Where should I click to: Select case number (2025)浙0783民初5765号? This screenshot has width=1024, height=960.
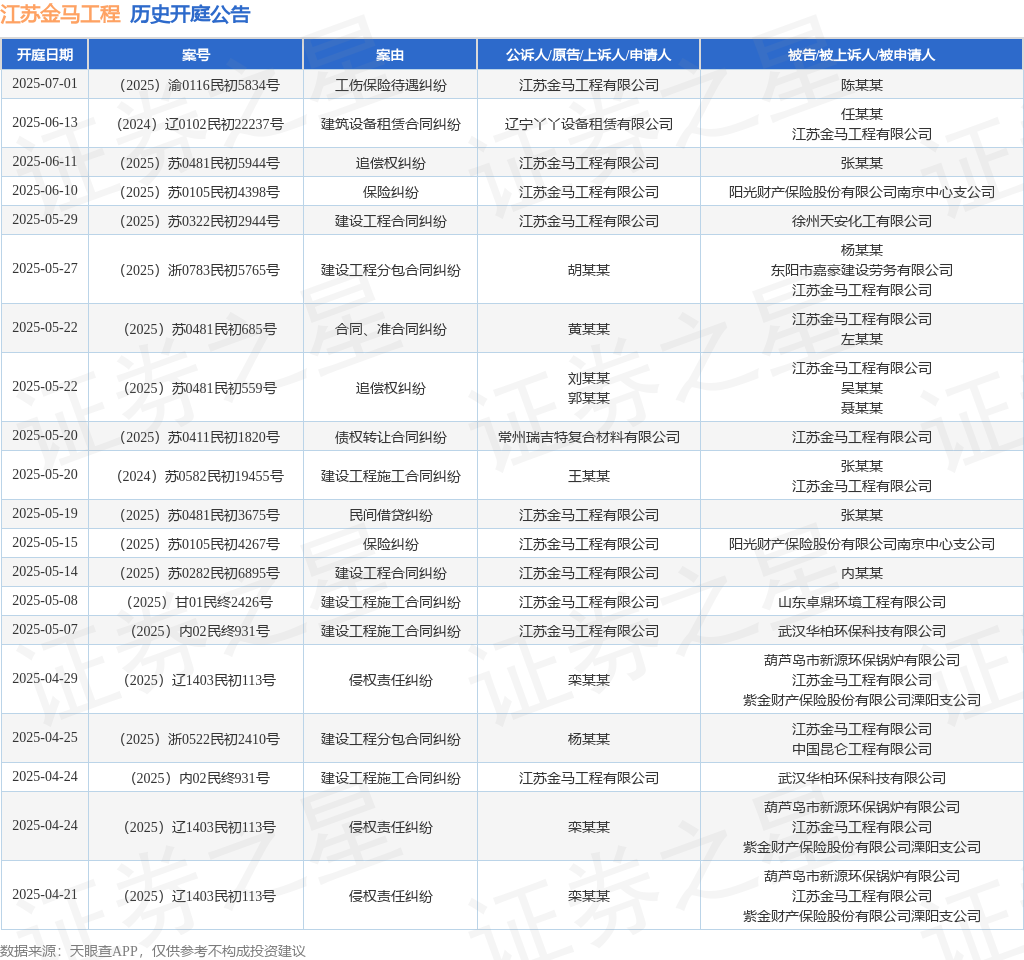199,270
